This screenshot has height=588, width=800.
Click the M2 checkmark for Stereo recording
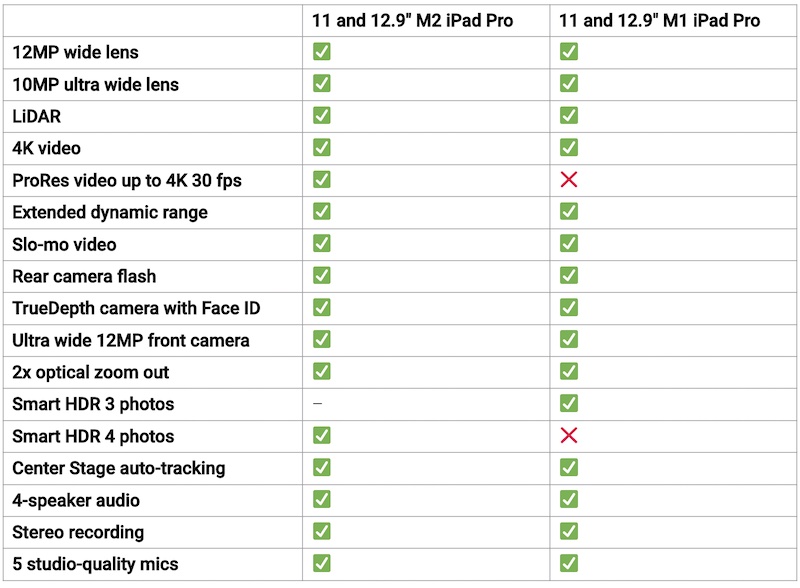click(x=322, y=532)
